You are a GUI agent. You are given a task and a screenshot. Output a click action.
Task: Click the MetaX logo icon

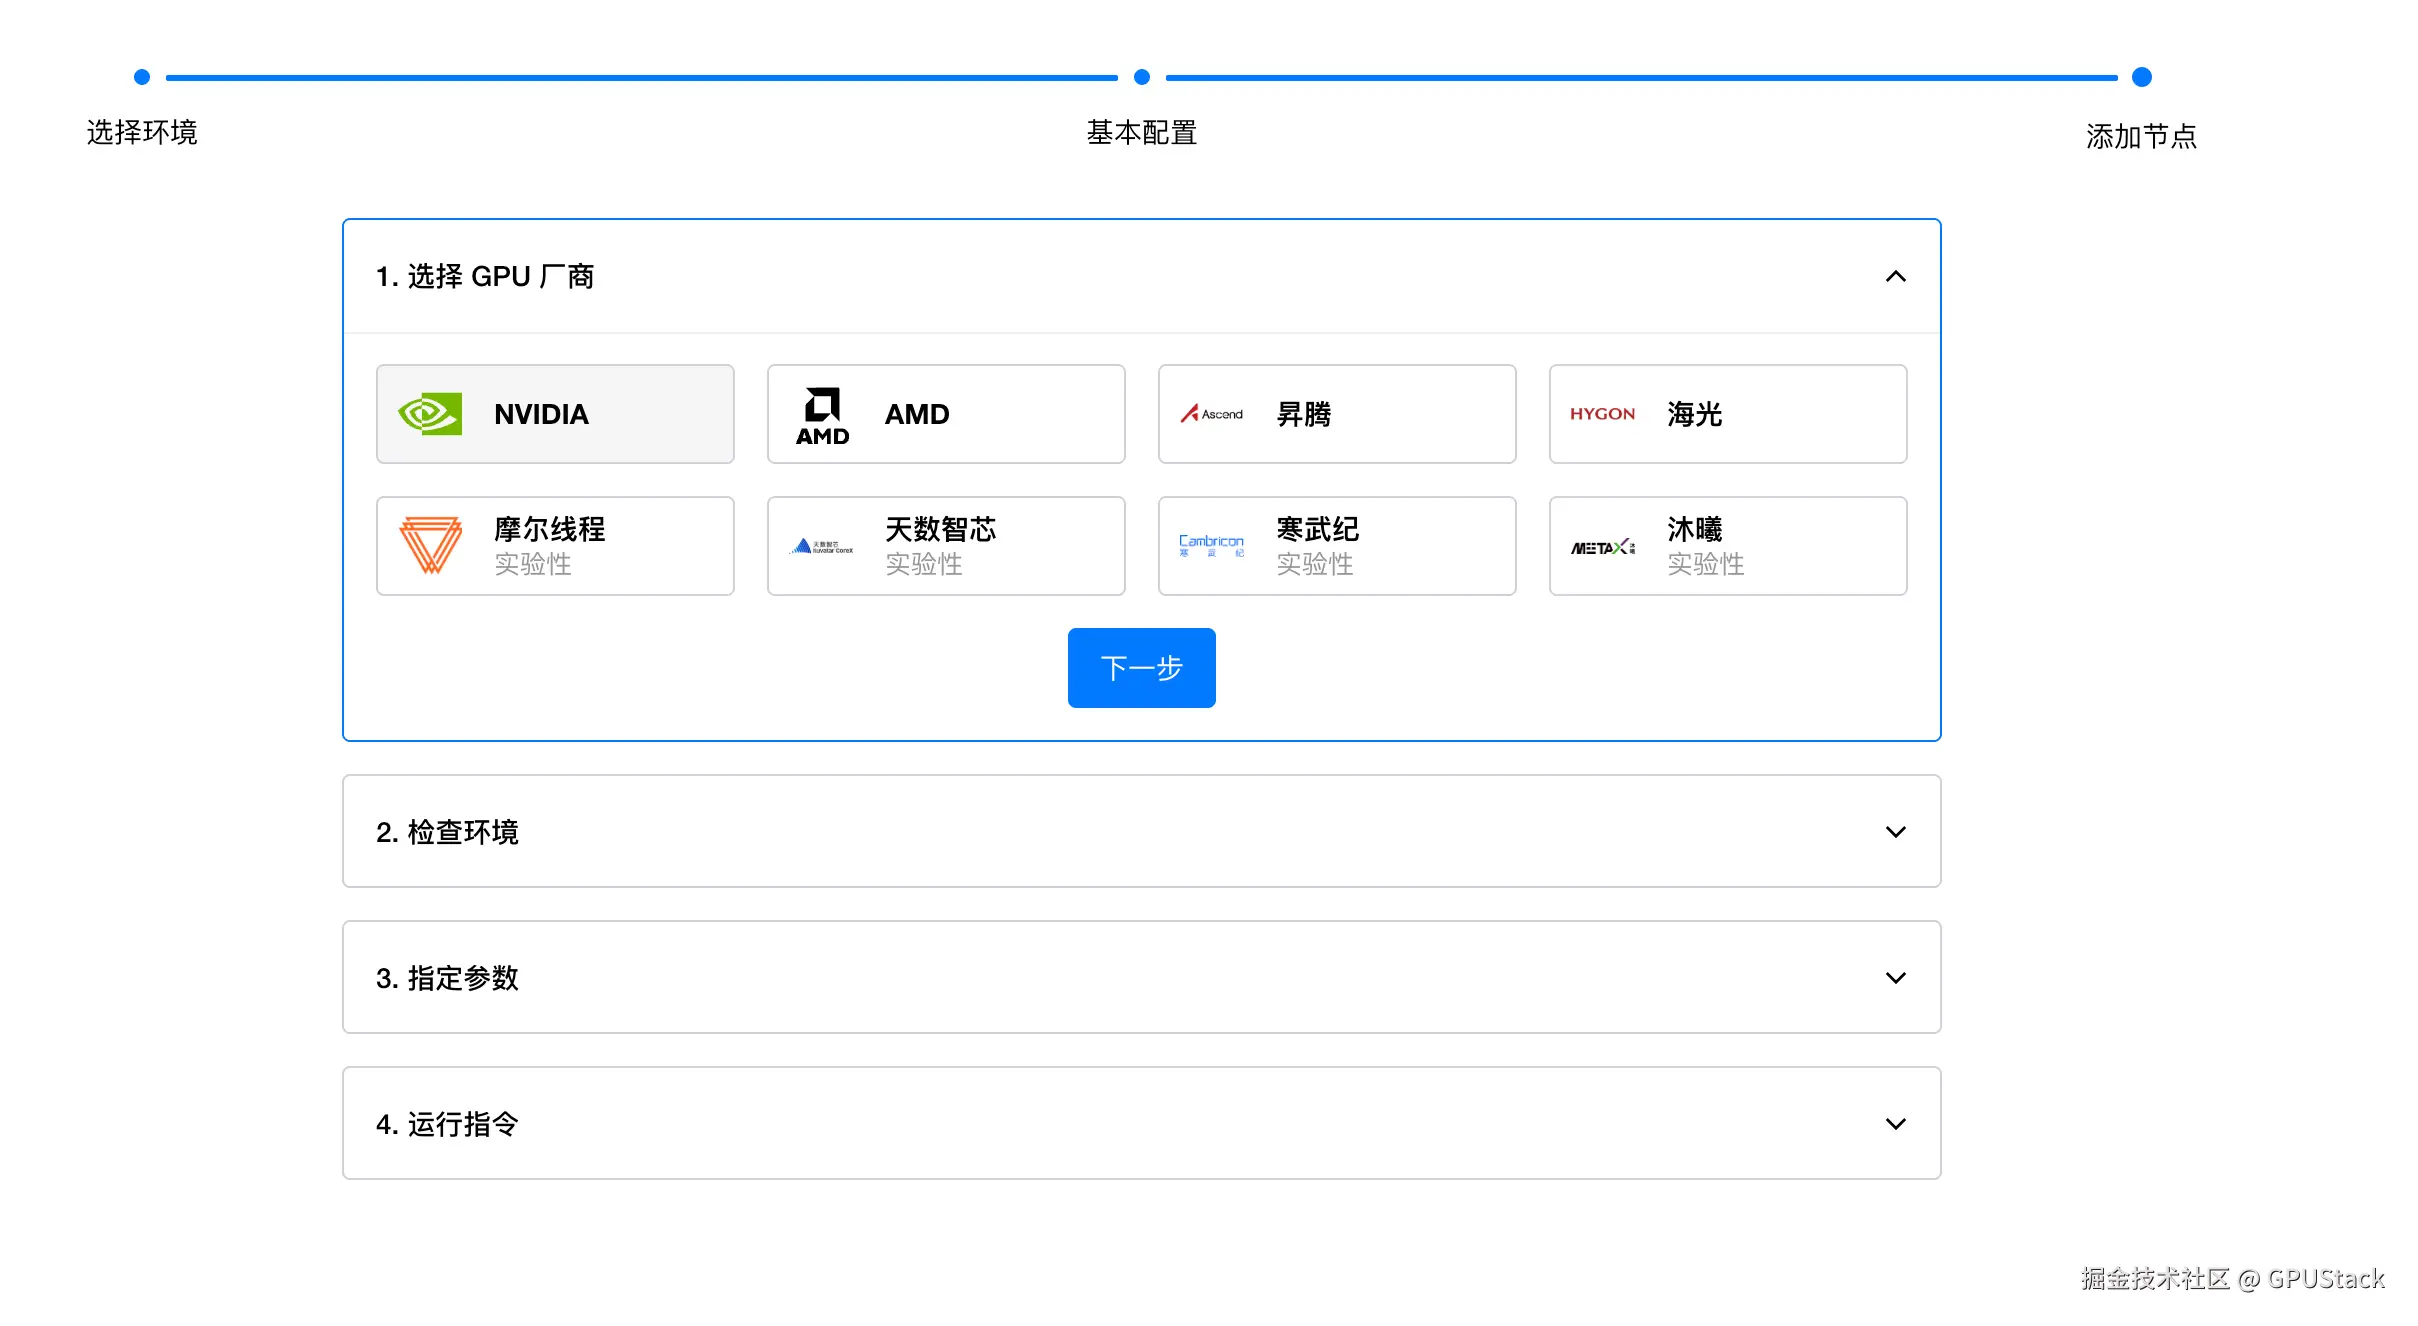[x=1602, y=547]
